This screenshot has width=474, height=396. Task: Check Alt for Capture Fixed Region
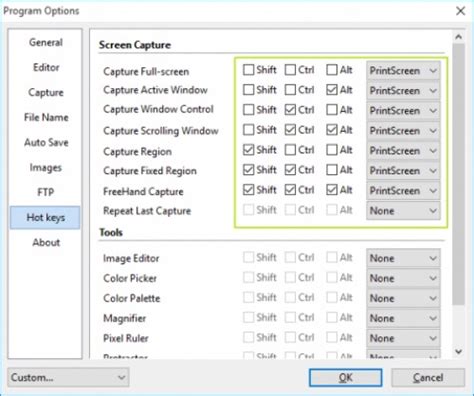pos(332,170)
